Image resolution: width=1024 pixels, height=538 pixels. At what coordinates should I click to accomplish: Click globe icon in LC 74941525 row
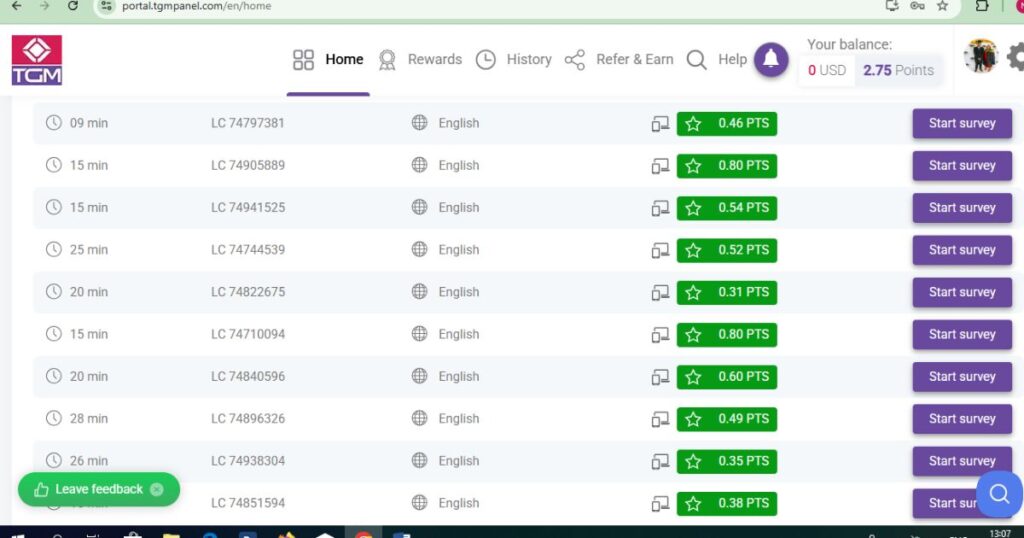tap(419, 207)
